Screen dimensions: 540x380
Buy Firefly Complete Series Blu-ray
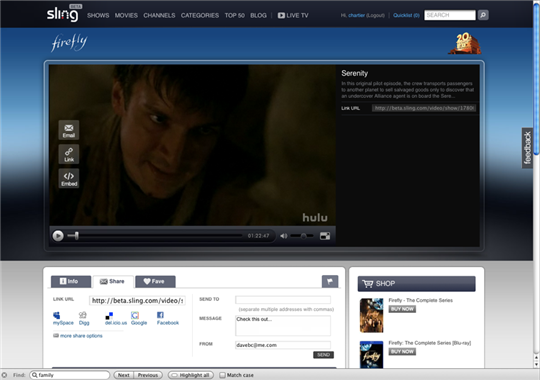(402, 352)
